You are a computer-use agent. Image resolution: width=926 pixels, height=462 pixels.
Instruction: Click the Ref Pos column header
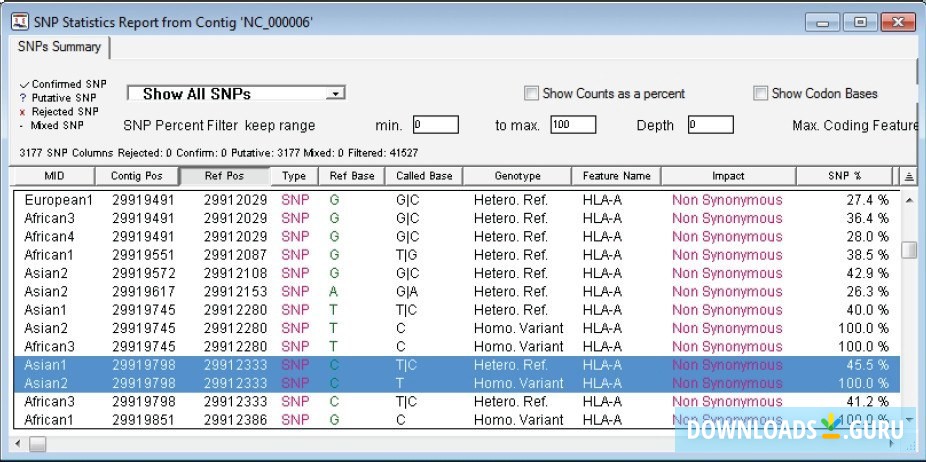point(226,176)
